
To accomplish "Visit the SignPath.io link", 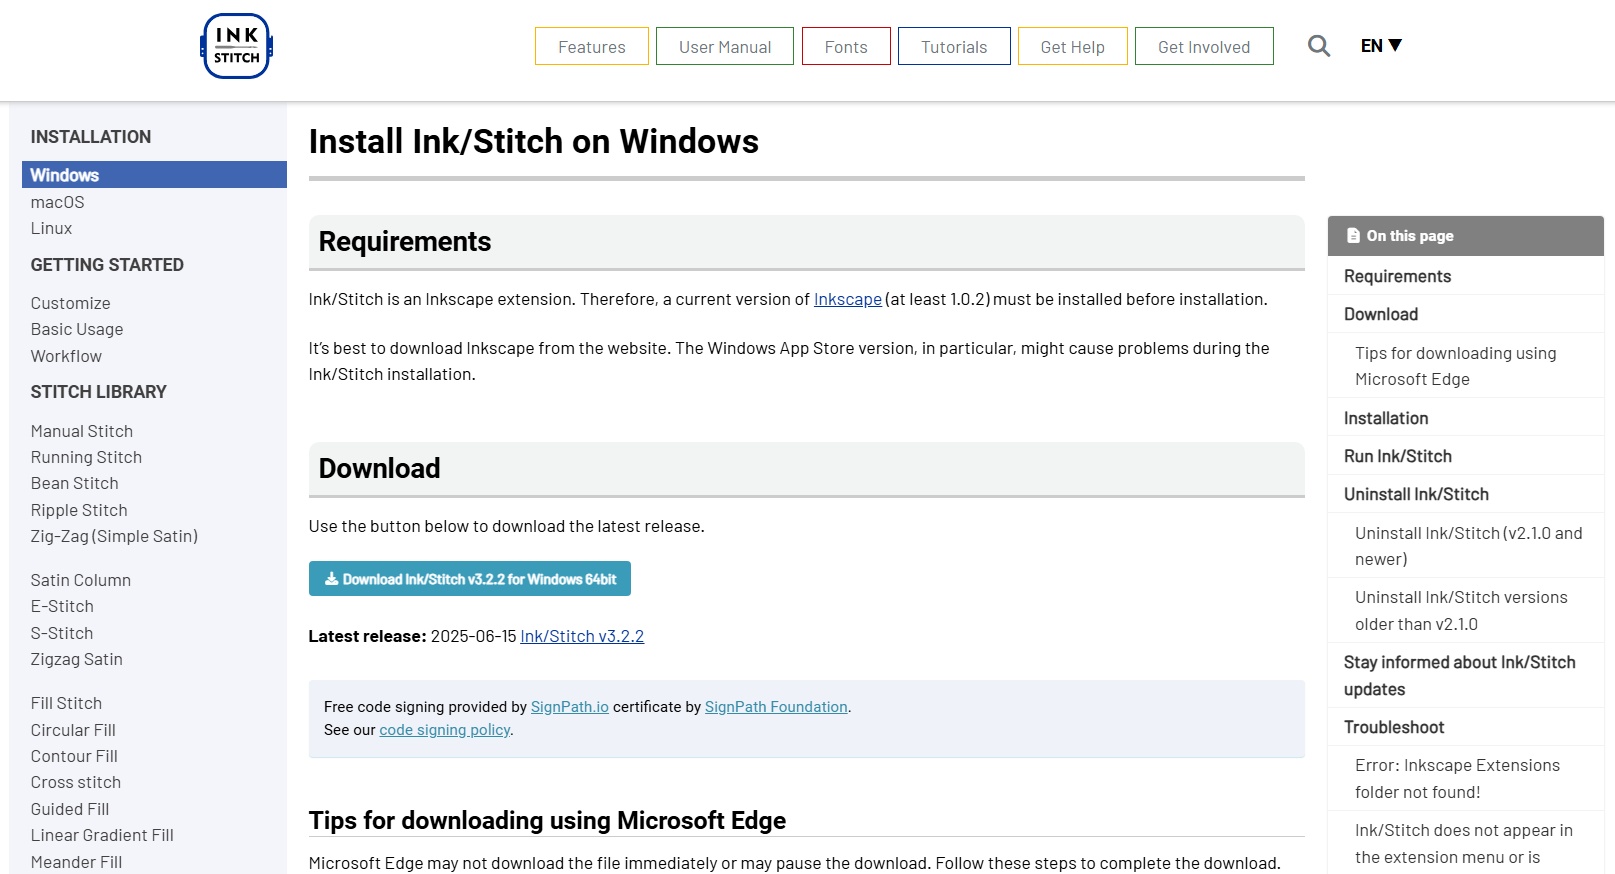I will coord(570,707).
